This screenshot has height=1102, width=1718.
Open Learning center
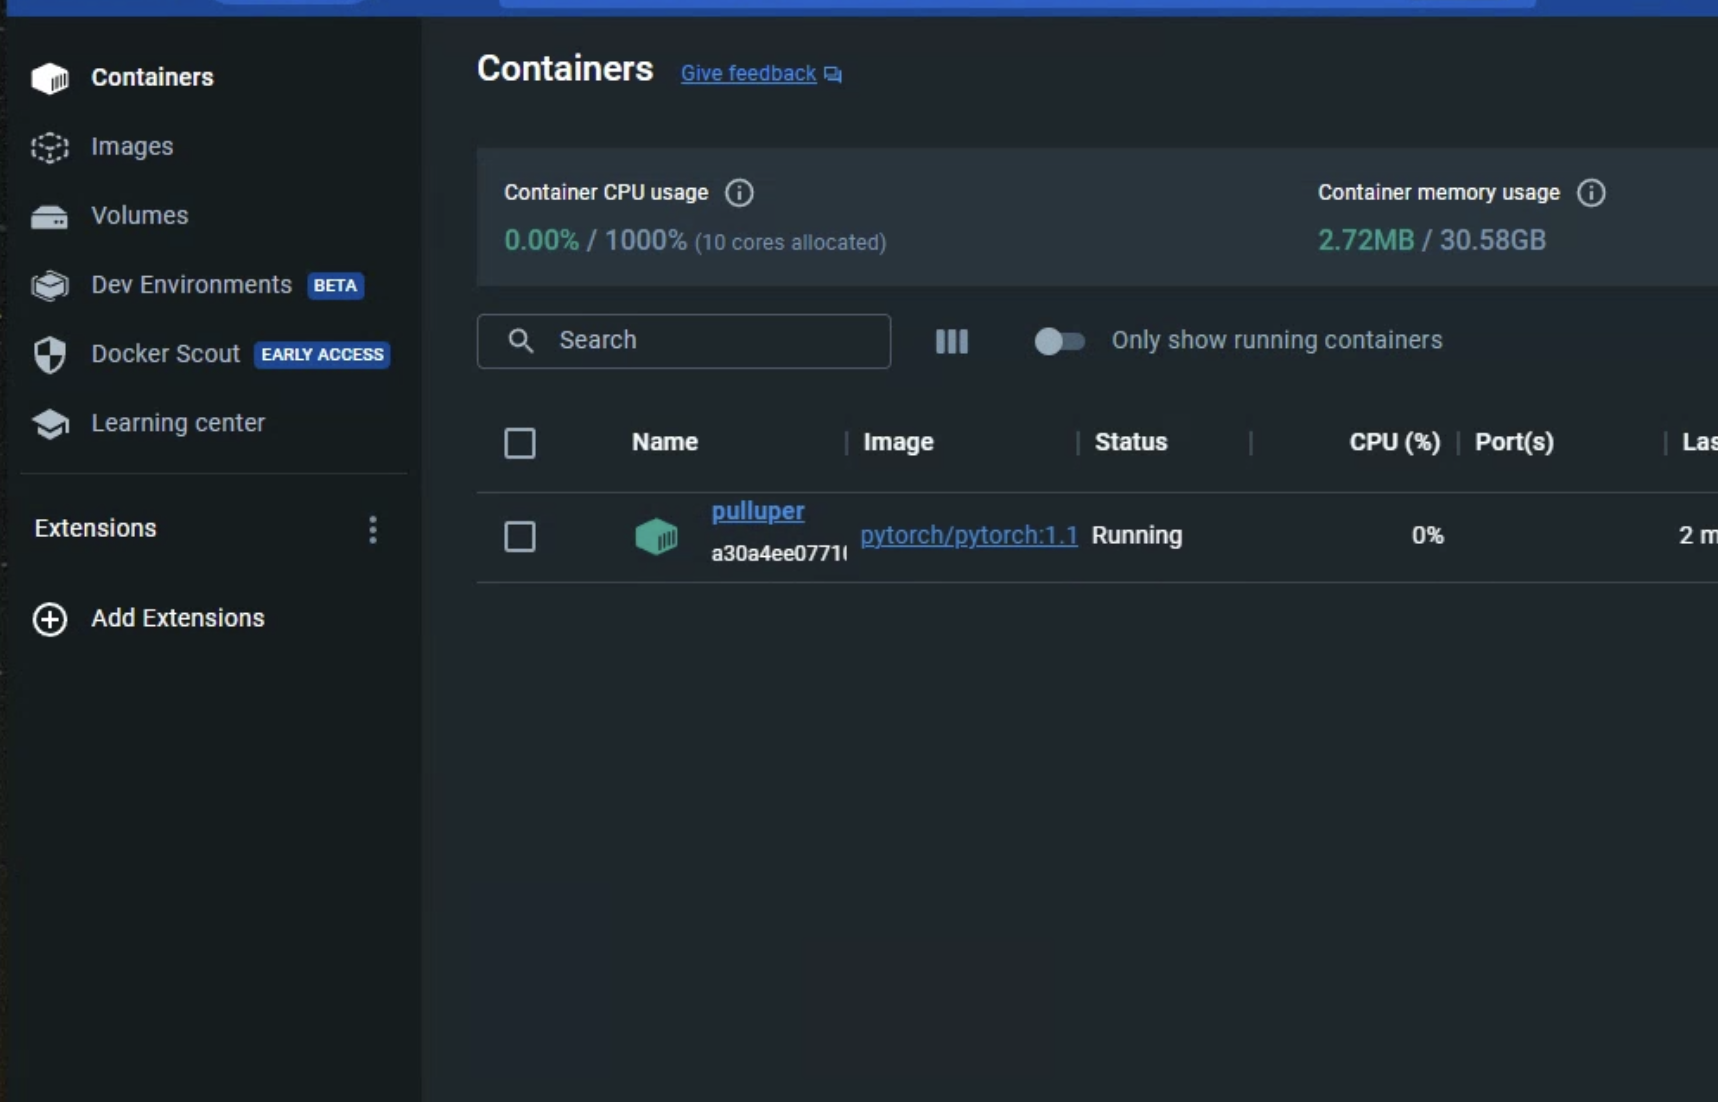[x=178, y=422]
